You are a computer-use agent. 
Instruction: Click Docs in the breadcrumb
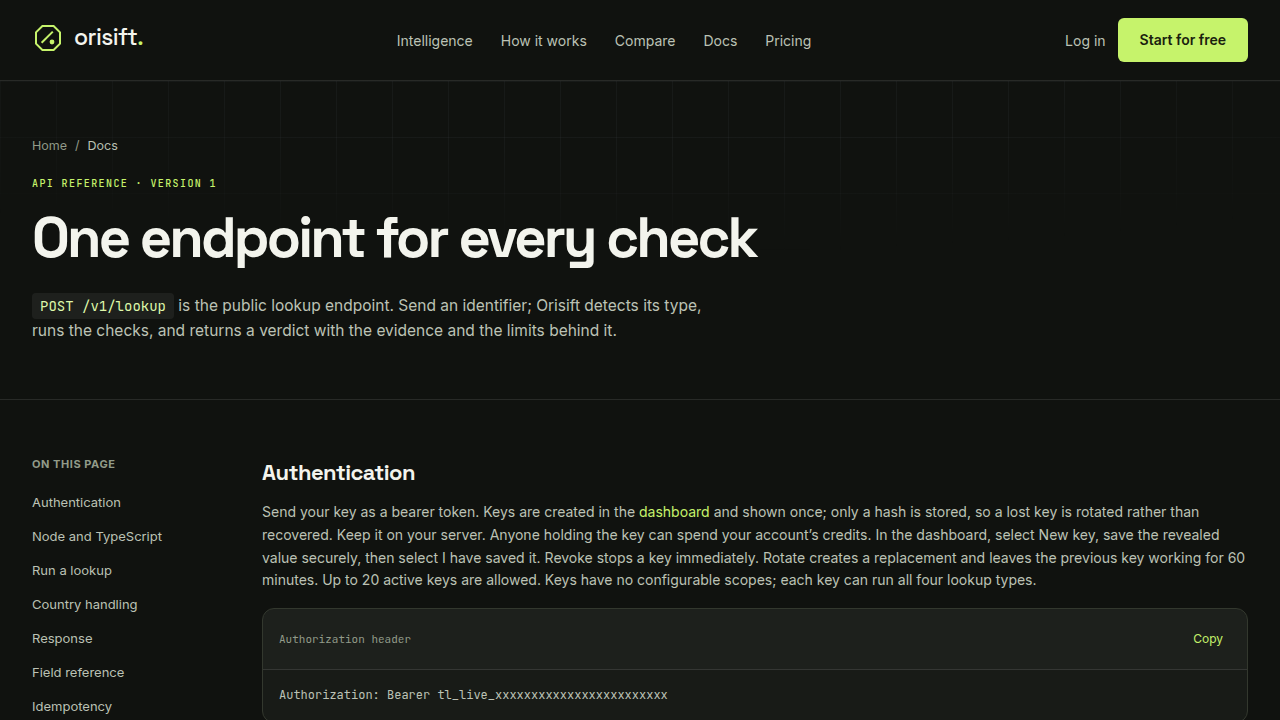coord(103,146)
